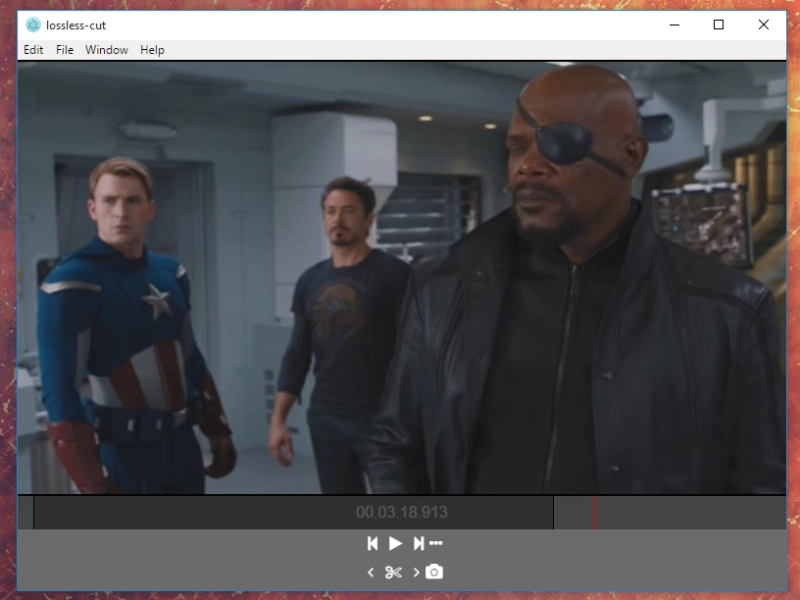Click the timeline right of the red marker

tap(690, 512)
